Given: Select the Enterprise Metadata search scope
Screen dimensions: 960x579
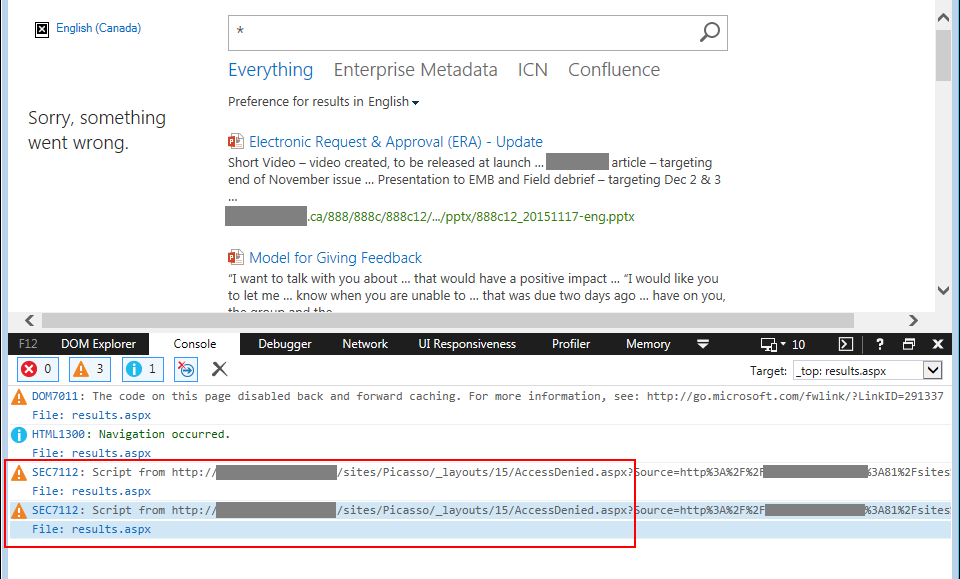Looking at the screenshot, I should [415, 70].
